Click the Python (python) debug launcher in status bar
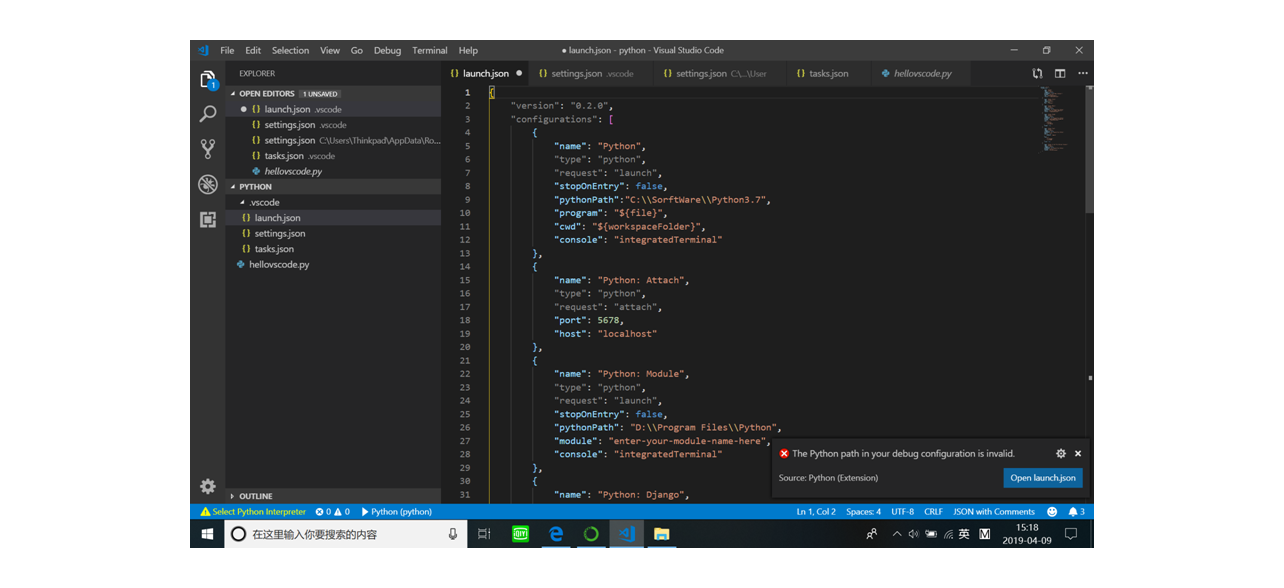The image size is (1284, 588). (397, 511)
